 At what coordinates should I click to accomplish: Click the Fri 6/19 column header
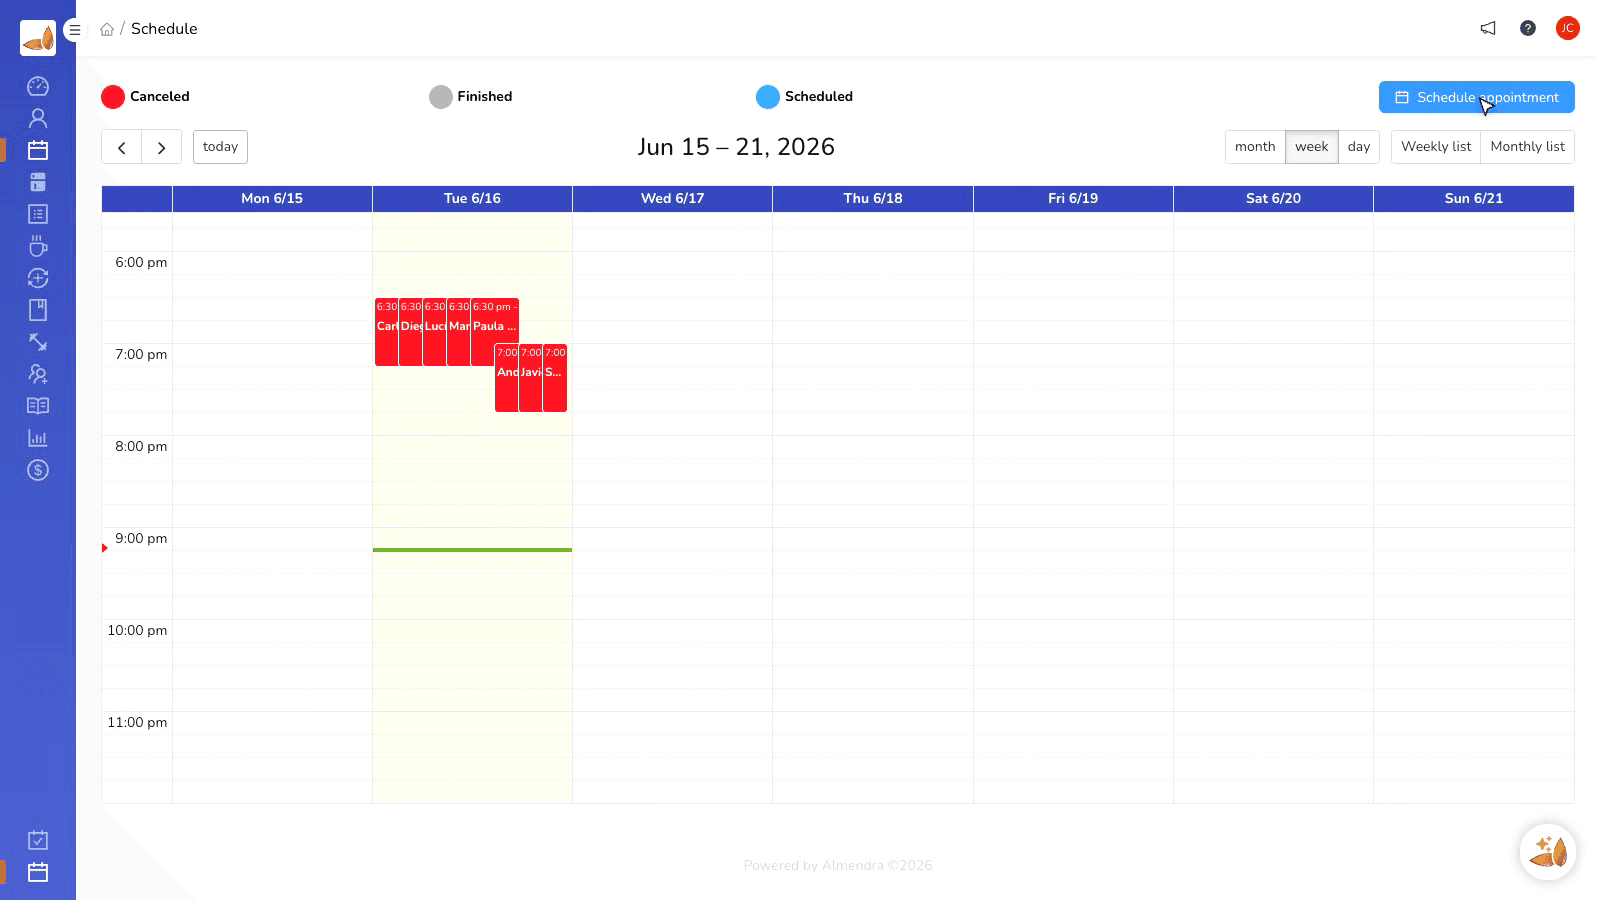(x=1073, y=198)
